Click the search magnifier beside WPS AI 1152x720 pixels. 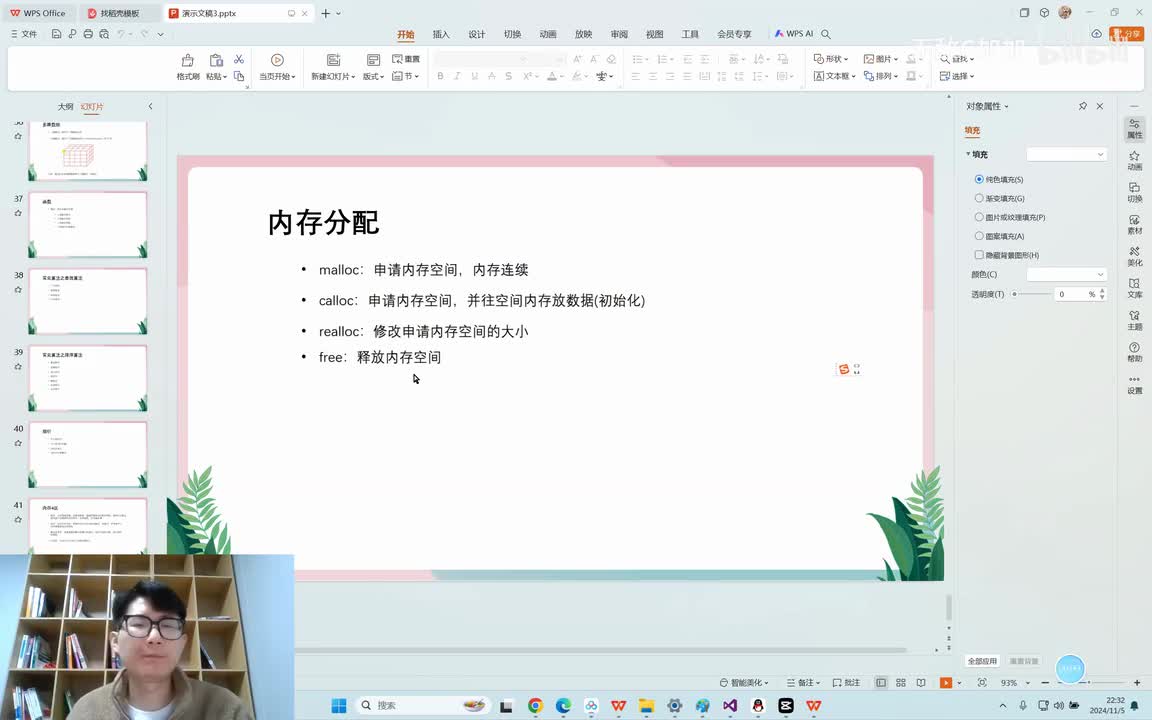coord(826,34)
